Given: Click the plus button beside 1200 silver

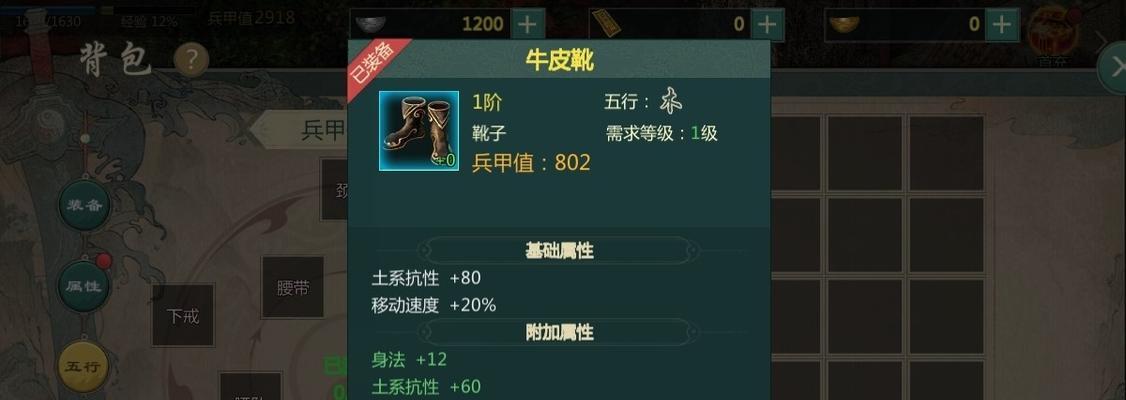Looking at the screenshot, I should click(x=527, y=24).
